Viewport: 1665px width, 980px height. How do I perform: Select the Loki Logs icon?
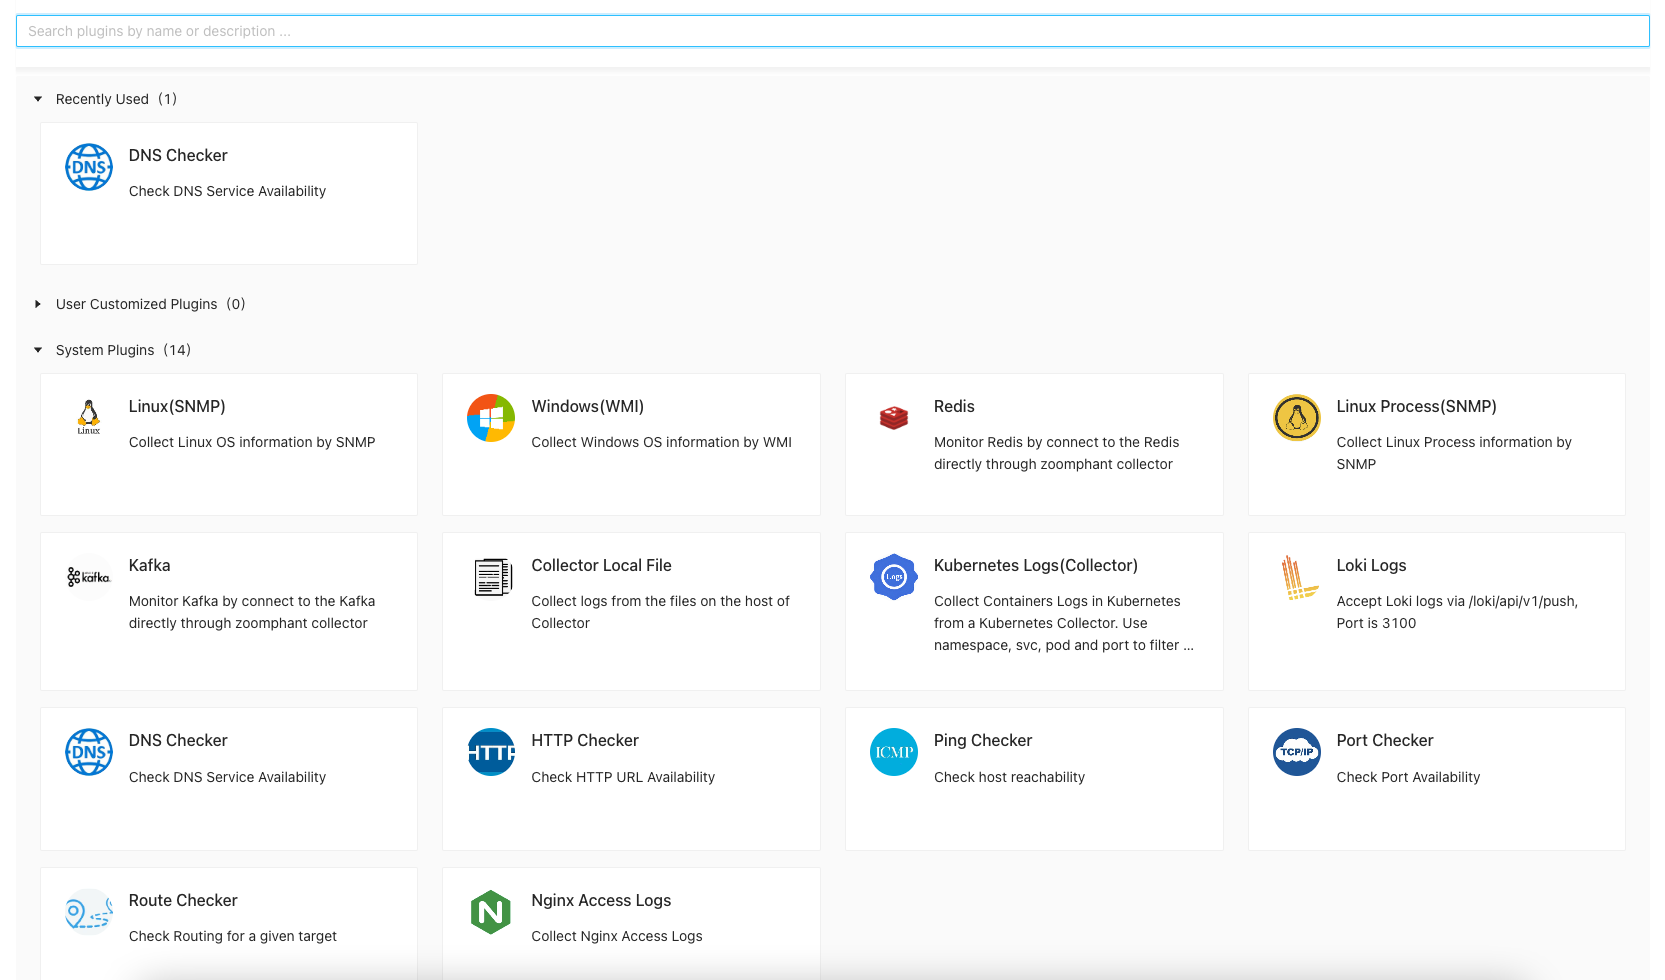click(1298, 577)
